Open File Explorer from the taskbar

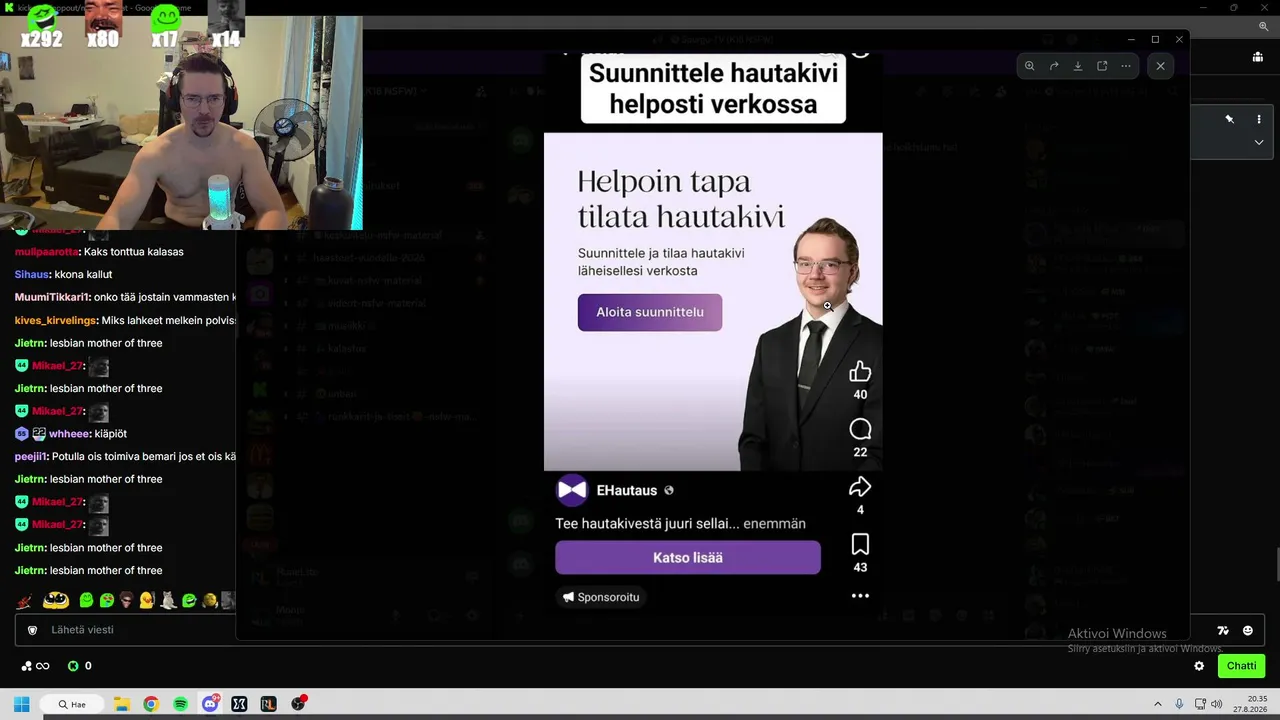121,704
